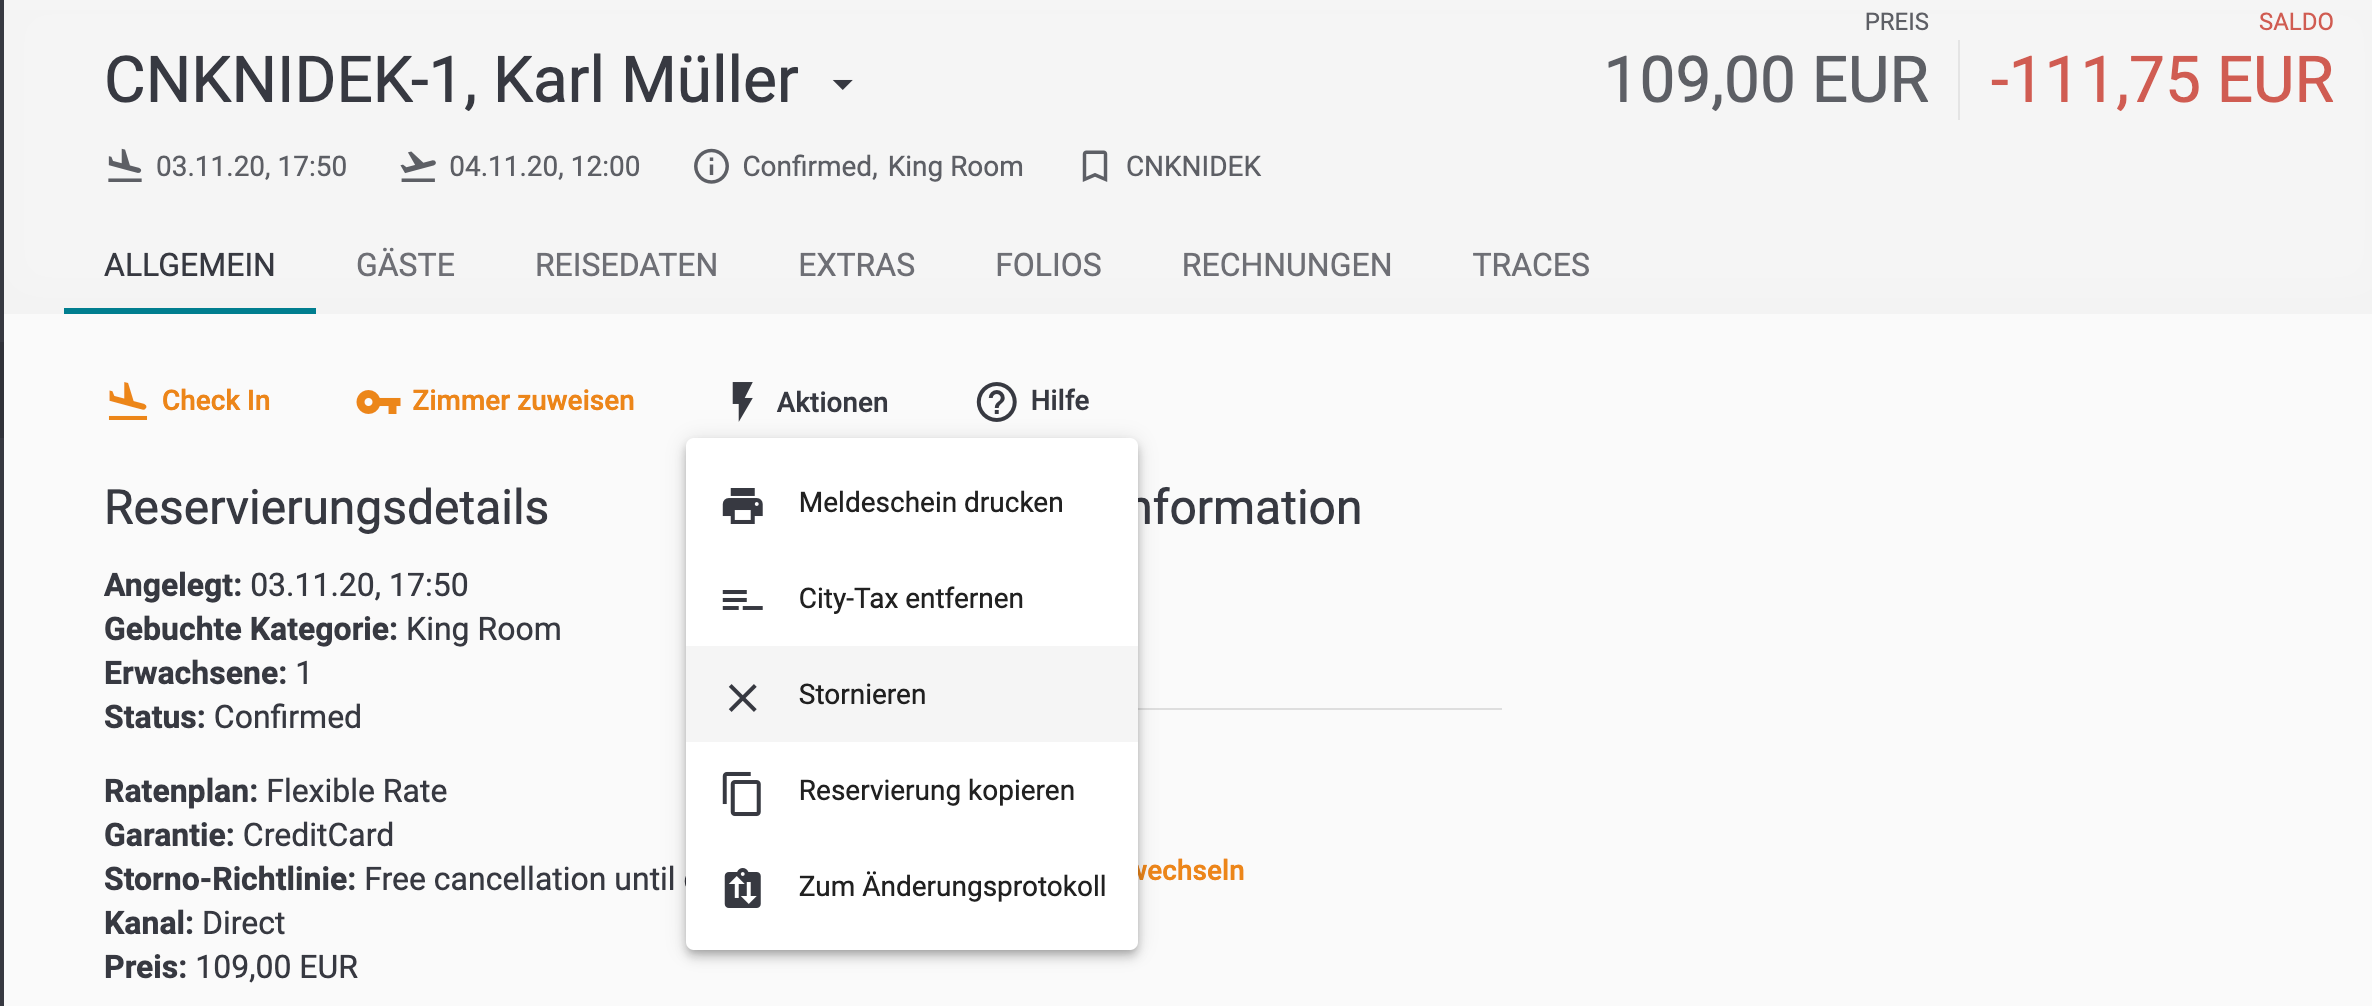The image size is (2372, 1006).
Task: Go to the RECHNUNGEN tab
Action: click(x=1286, y=265)
